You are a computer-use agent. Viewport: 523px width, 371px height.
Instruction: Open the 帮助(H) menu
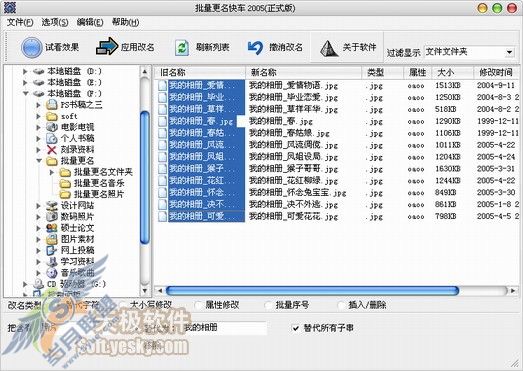[x=125, y=22]
